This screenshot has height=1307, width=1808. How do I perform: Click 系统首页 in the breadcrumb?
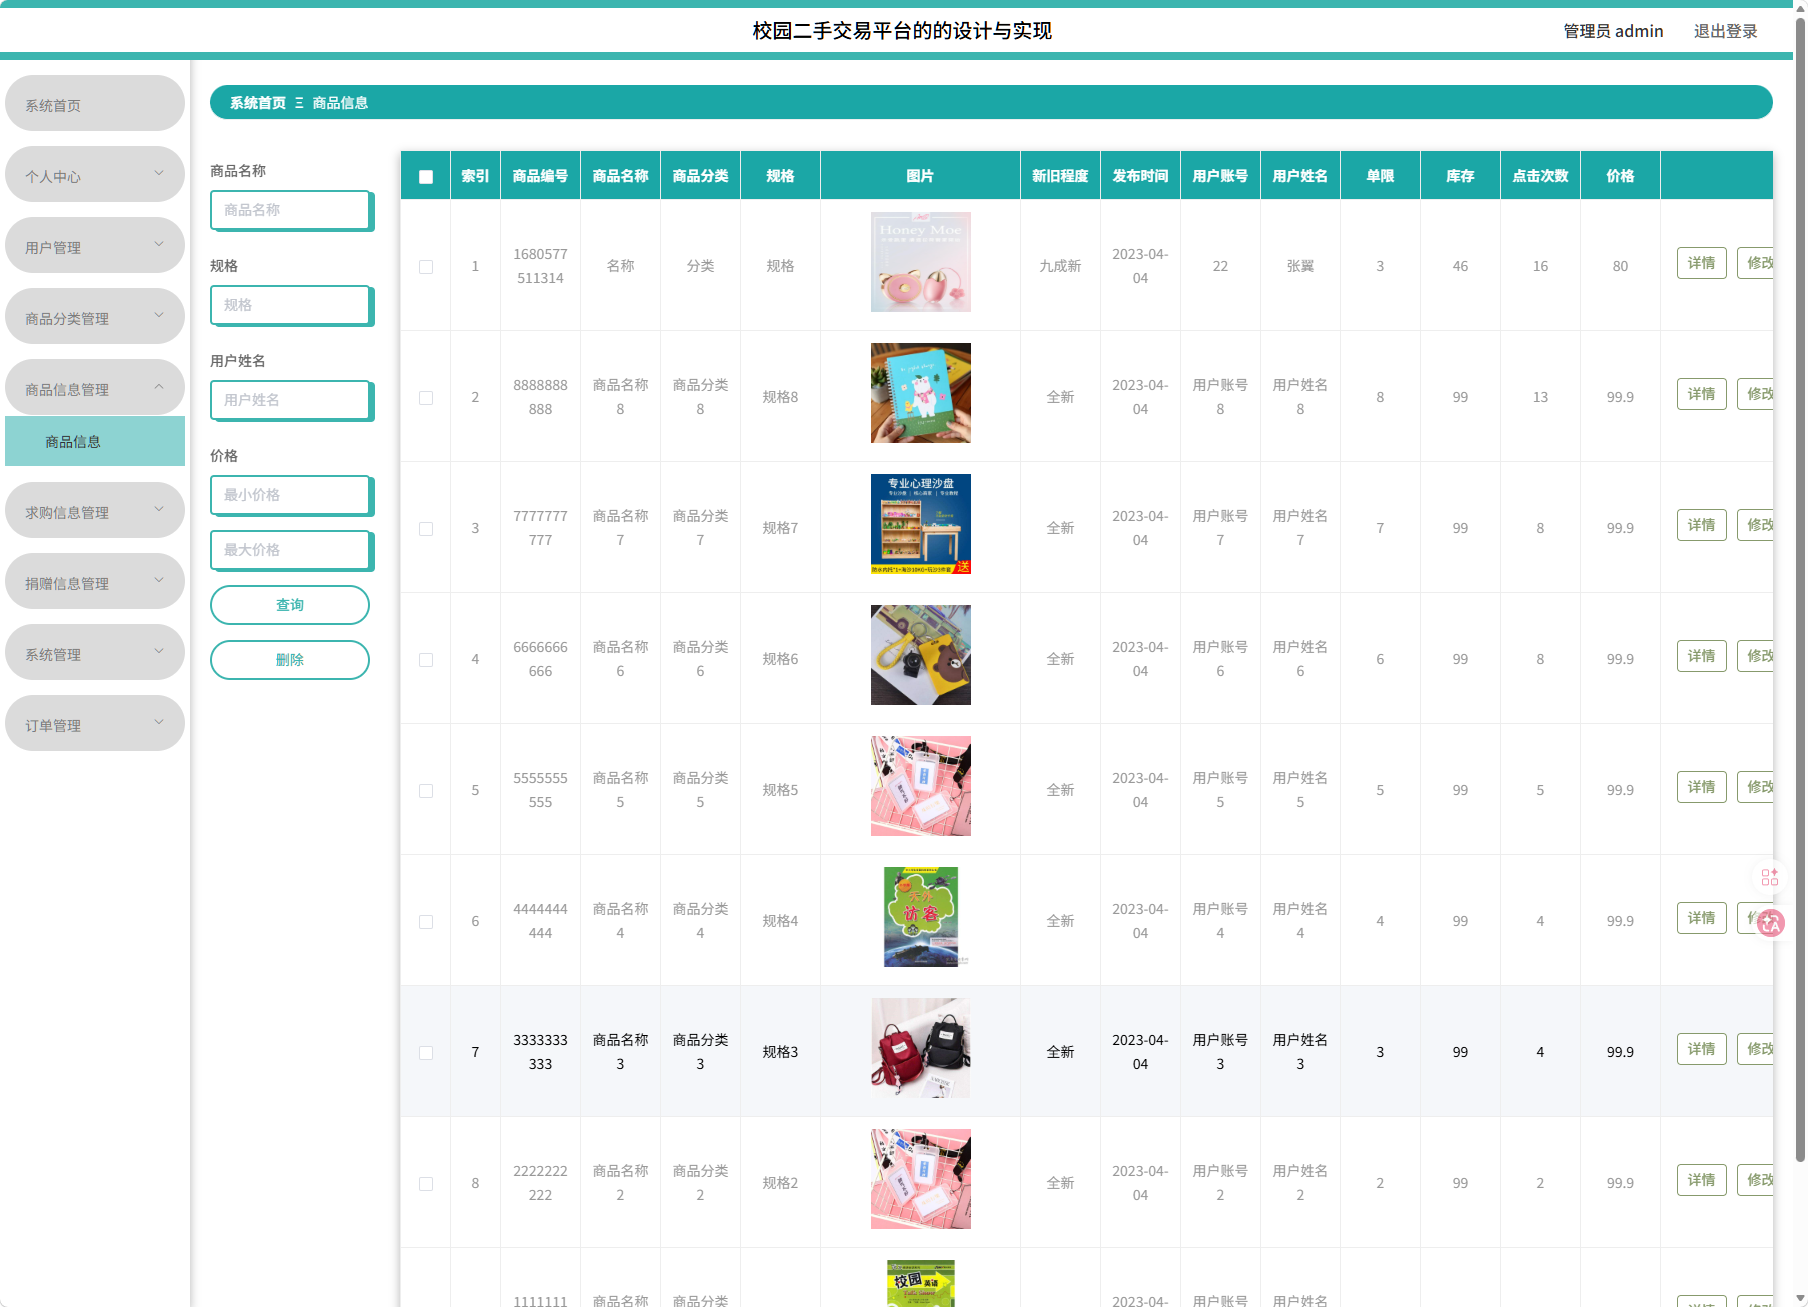point(258,103)
